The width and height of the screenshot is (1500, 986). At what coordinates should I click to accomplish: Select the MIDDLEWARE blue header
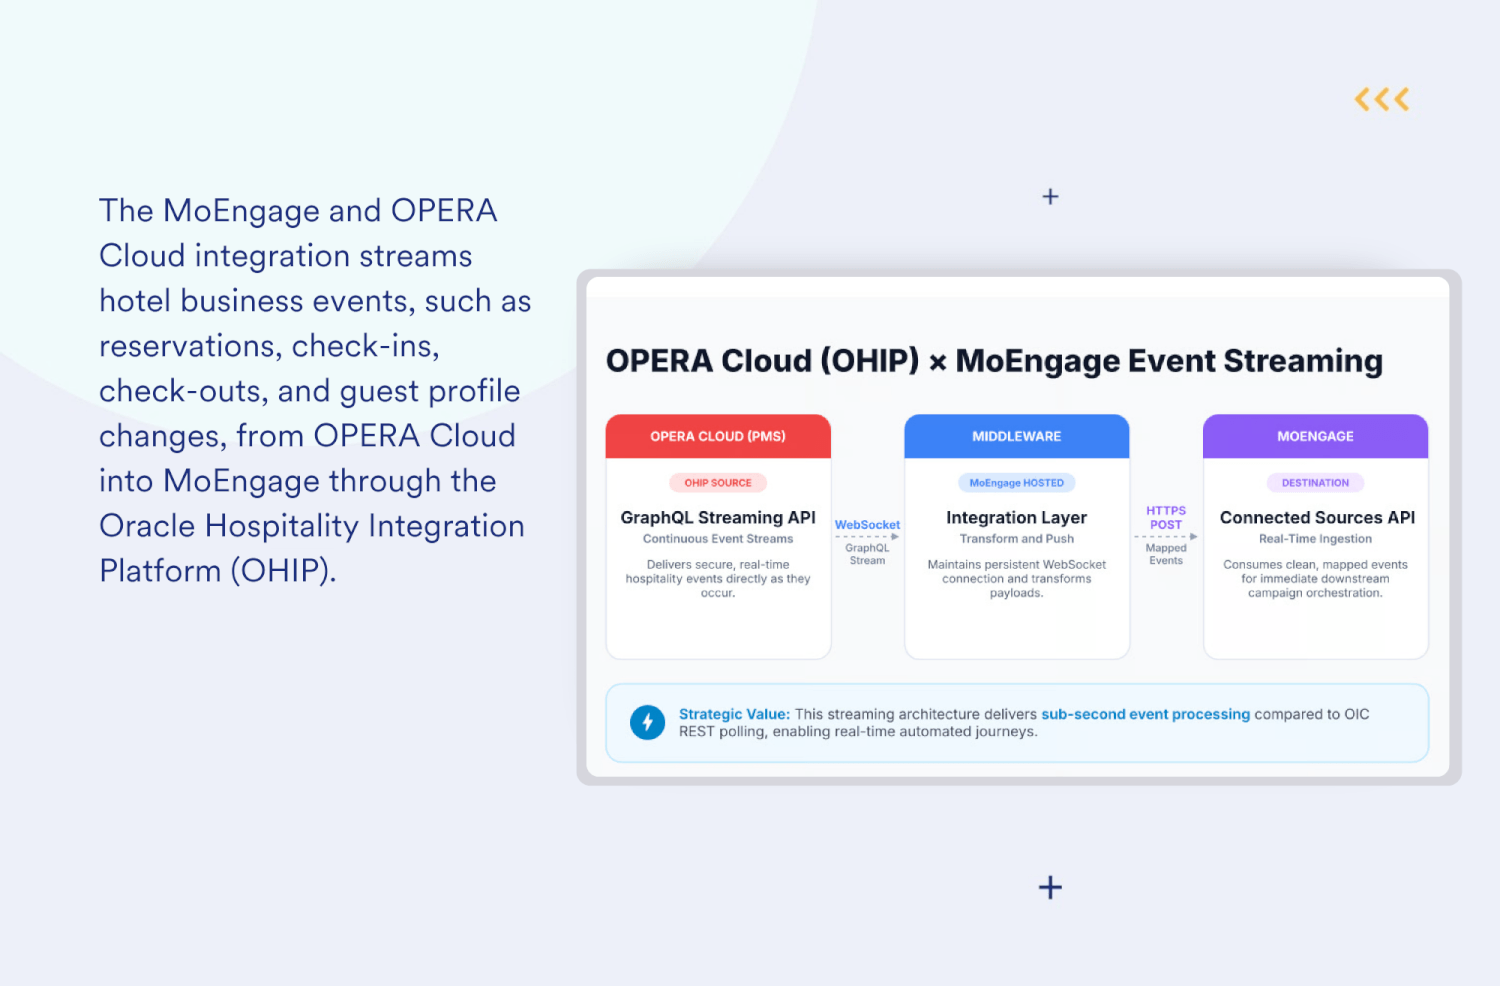click(x=1017, y=436)
